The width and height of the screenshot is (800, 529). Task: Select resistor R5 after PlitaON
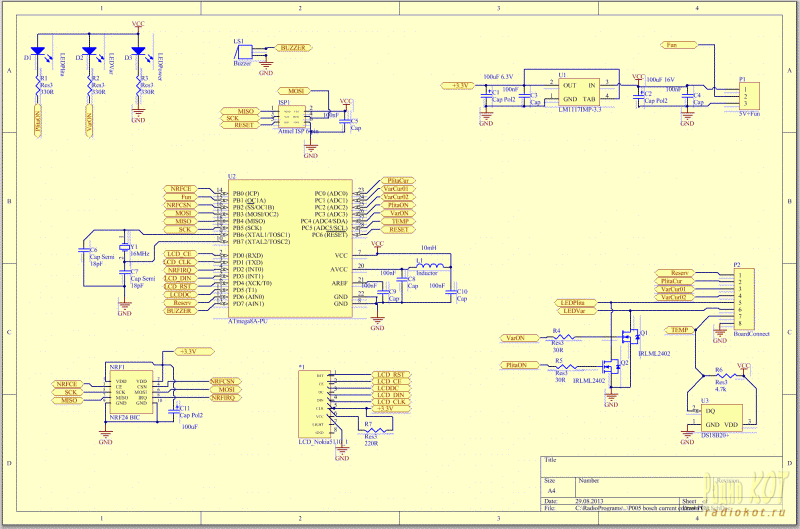566,366
